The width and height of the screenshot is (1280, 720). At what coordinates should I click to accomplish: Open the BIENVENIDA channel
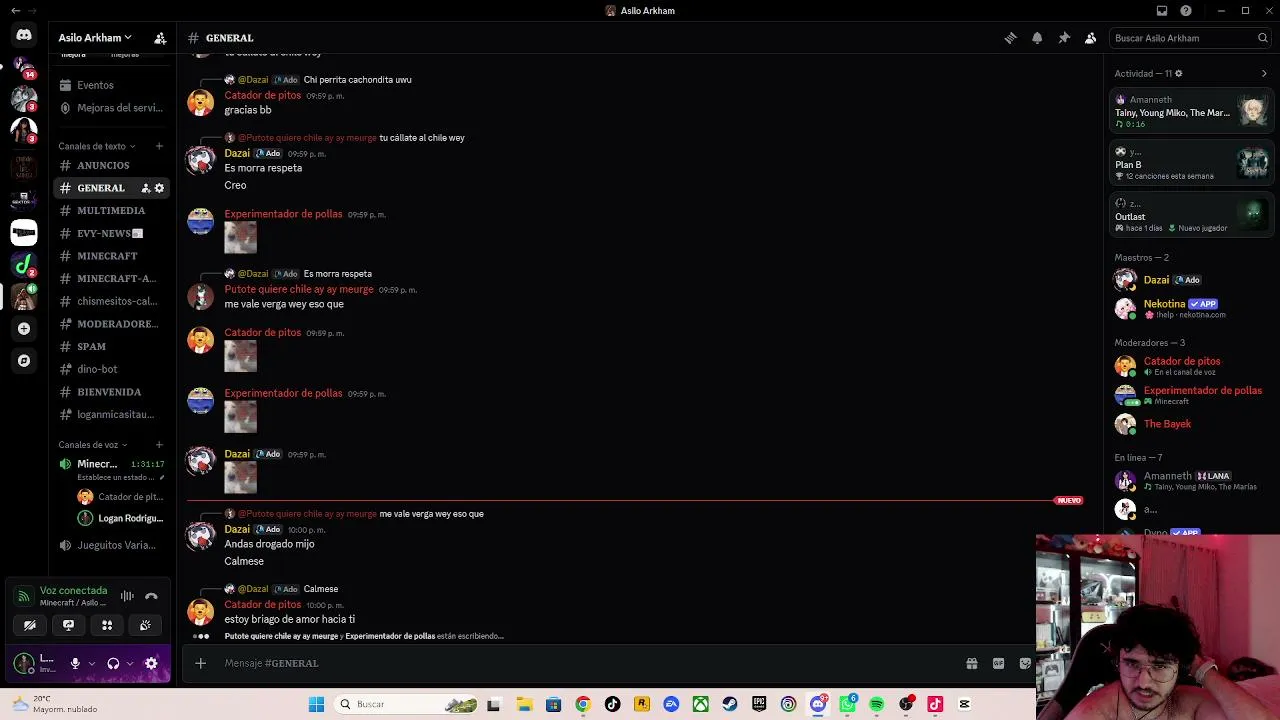[x=111, y=392]
